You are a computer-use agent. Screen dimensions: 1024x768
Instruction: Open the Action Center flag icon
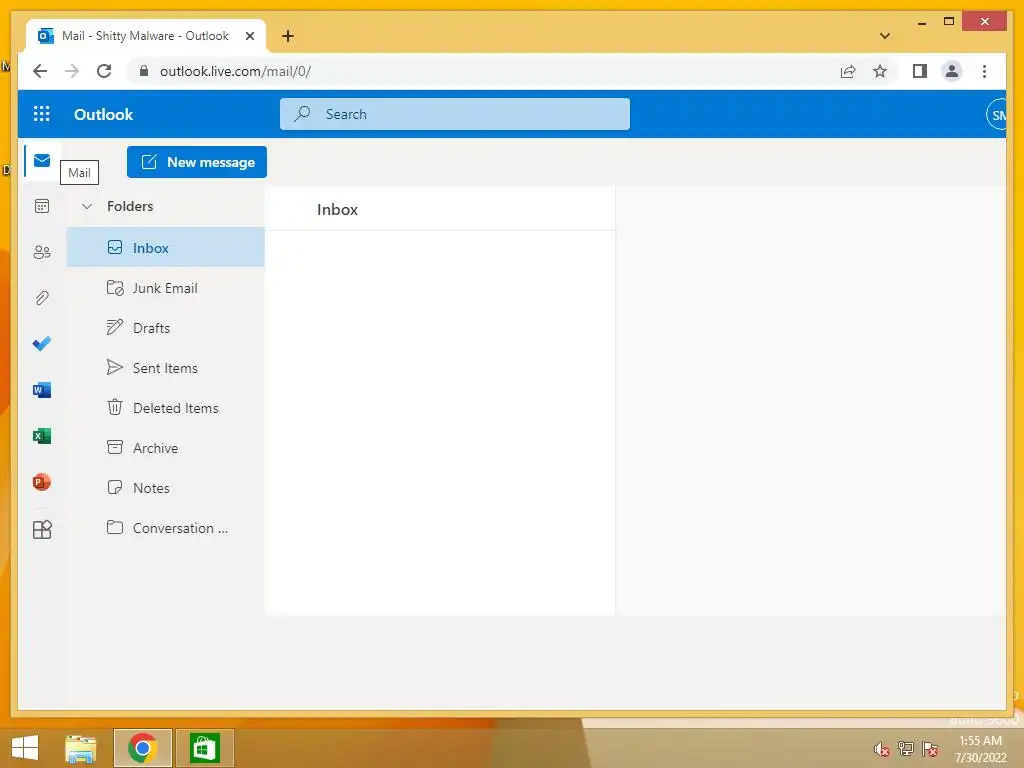(x=930, y=748)
